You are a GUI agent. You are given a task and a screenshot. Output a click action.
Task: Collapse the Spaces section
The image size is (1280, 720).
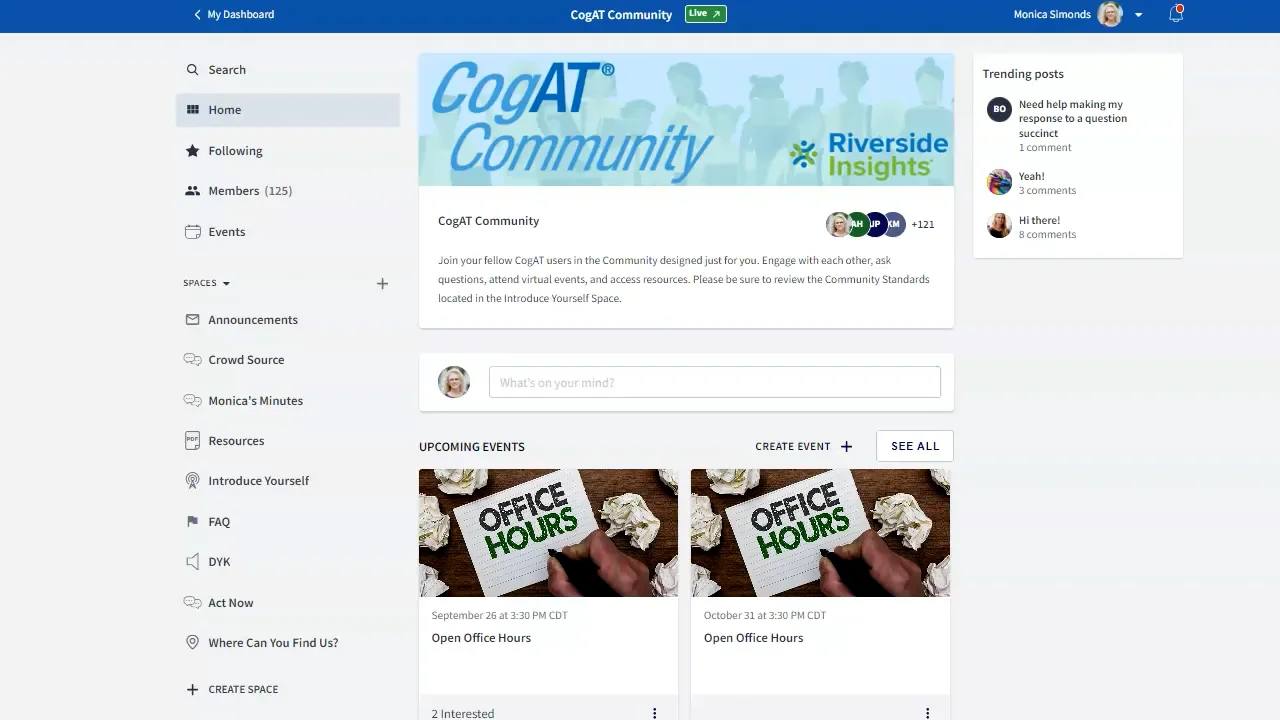207,283
